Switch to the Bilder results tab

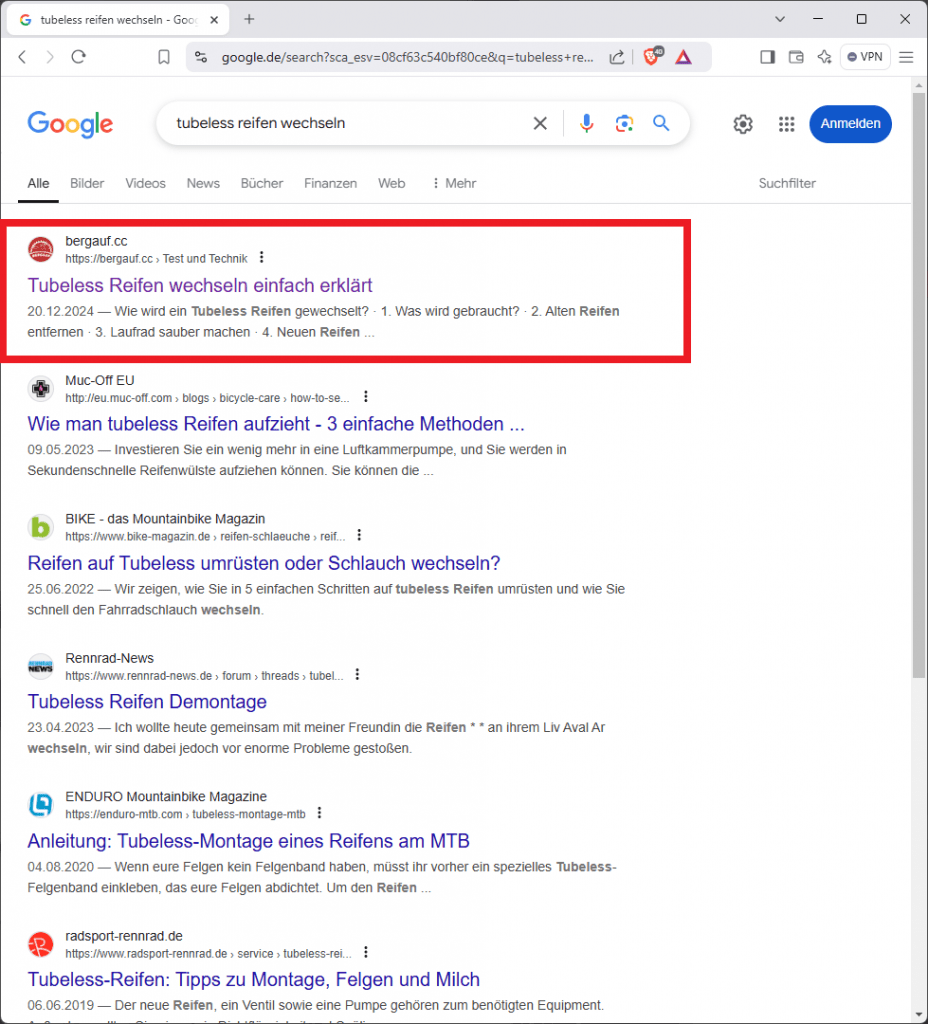coord(87,183)
